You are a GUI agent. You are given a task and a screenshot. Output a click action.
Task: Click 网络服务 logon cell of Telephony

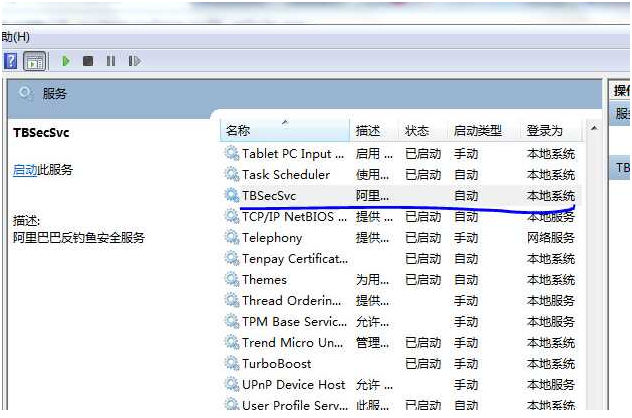pos(551,238)
